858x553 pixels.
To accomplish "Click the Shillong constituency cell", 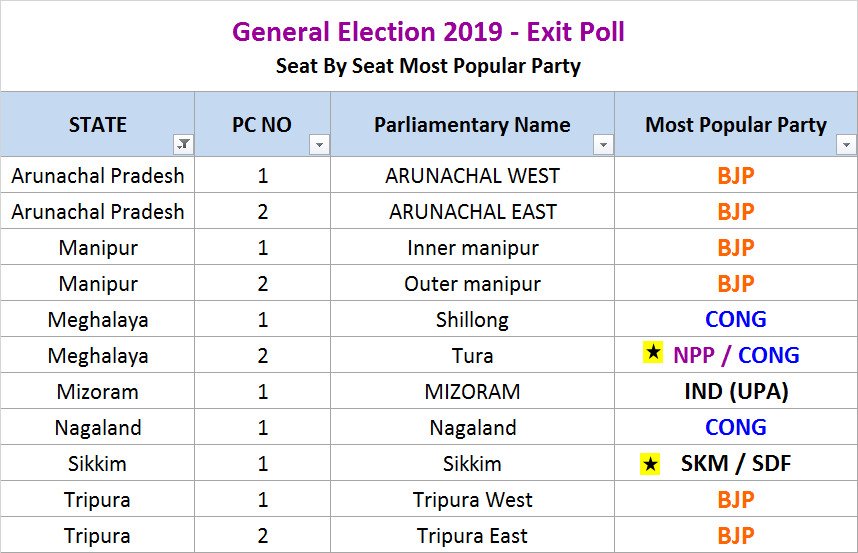I will (x=472, y=320).
